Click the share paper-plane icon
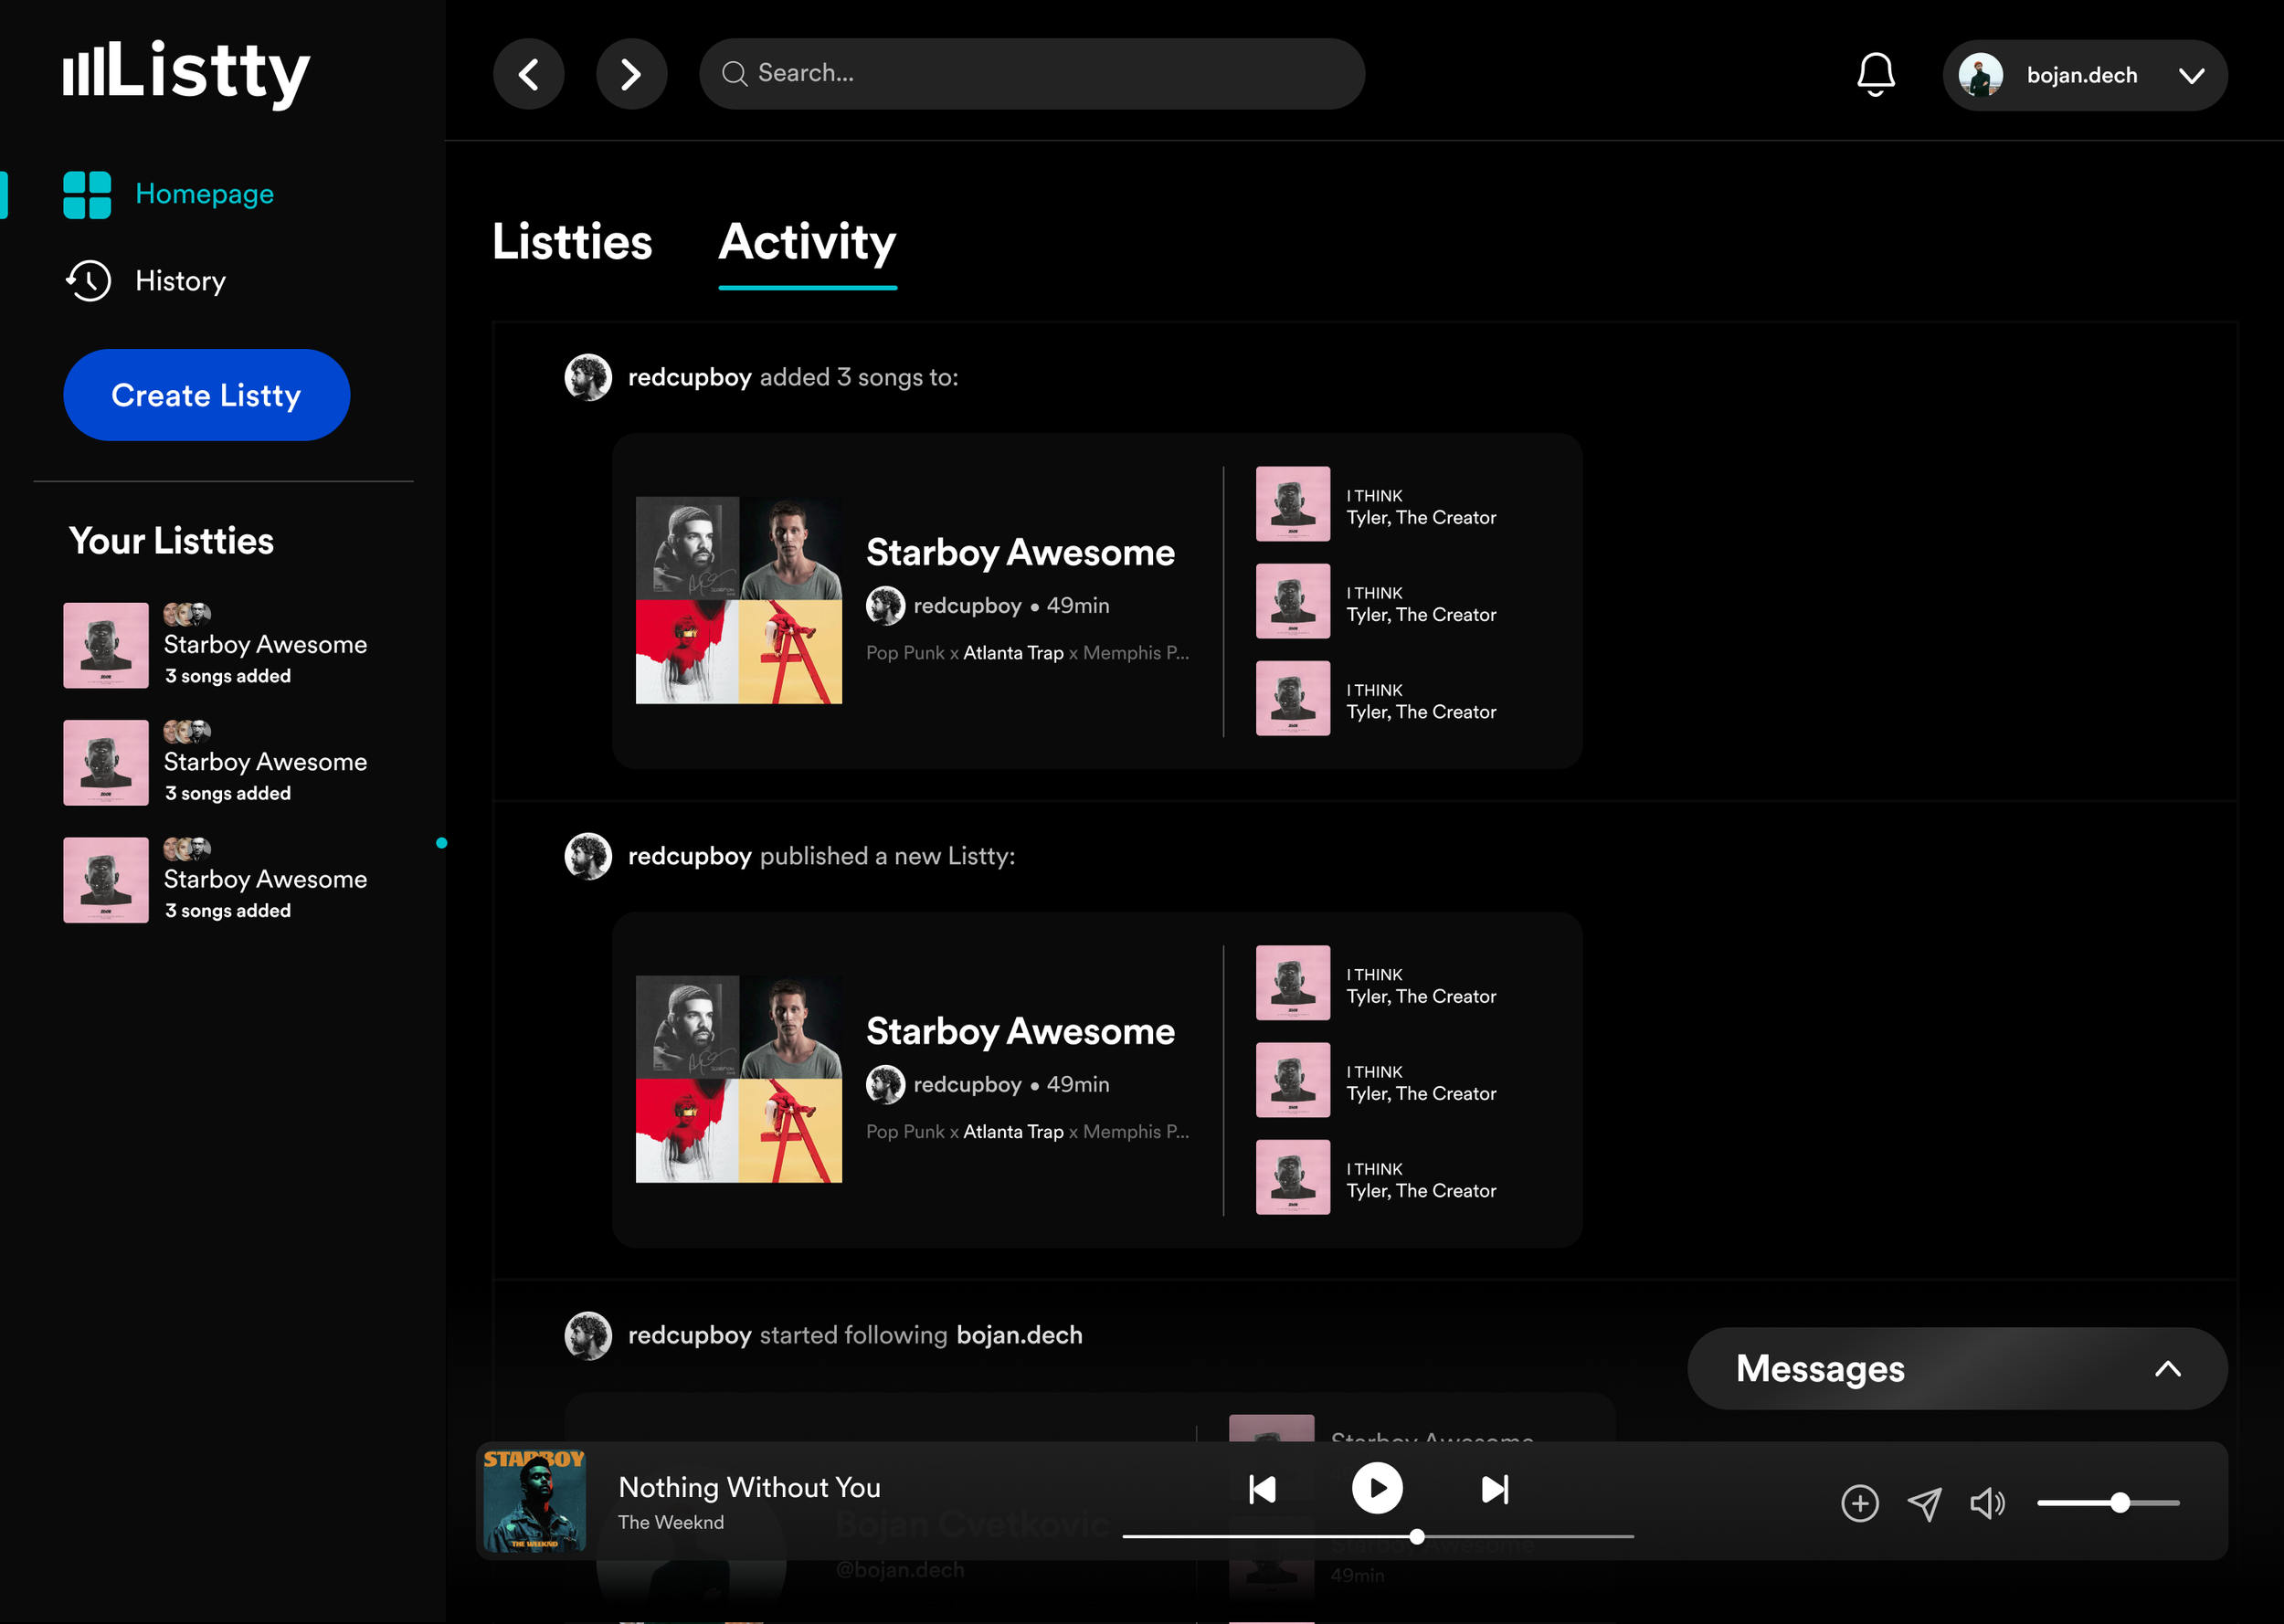This screenshot has width=2284, height=1624. point(1924,1503)
